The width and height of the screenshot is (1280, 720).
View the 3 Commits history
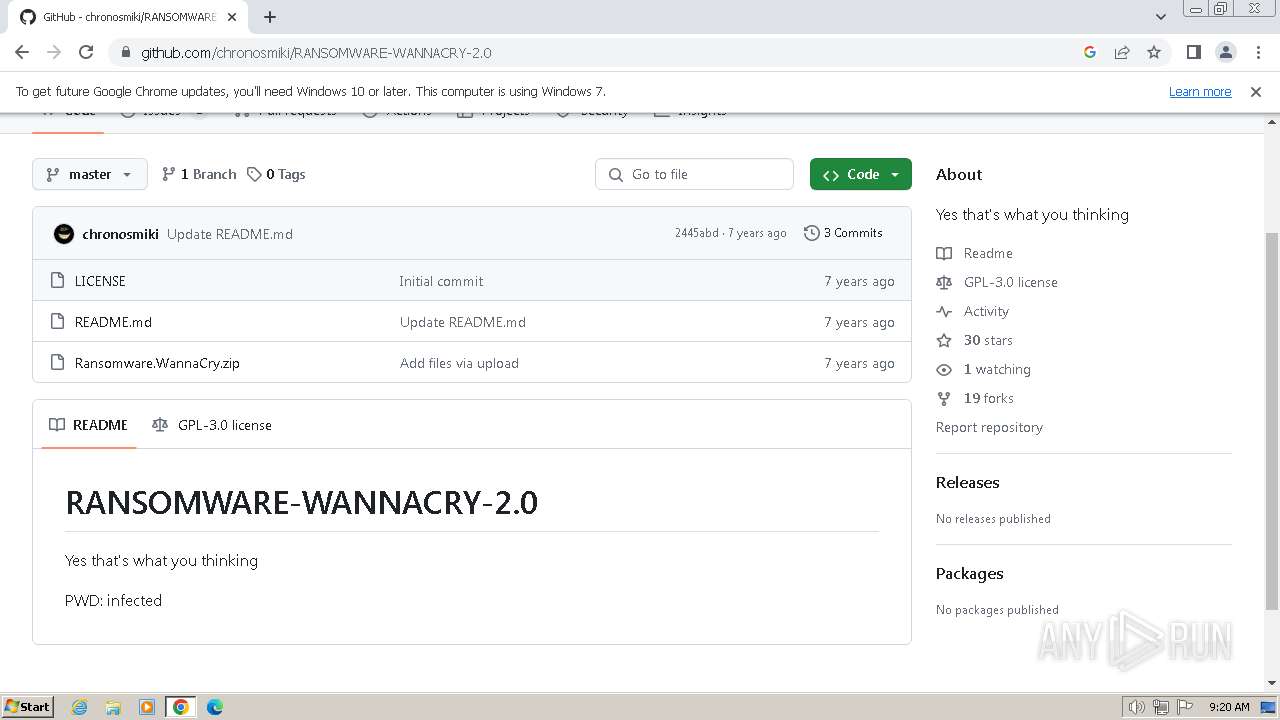tap(843, 233)
